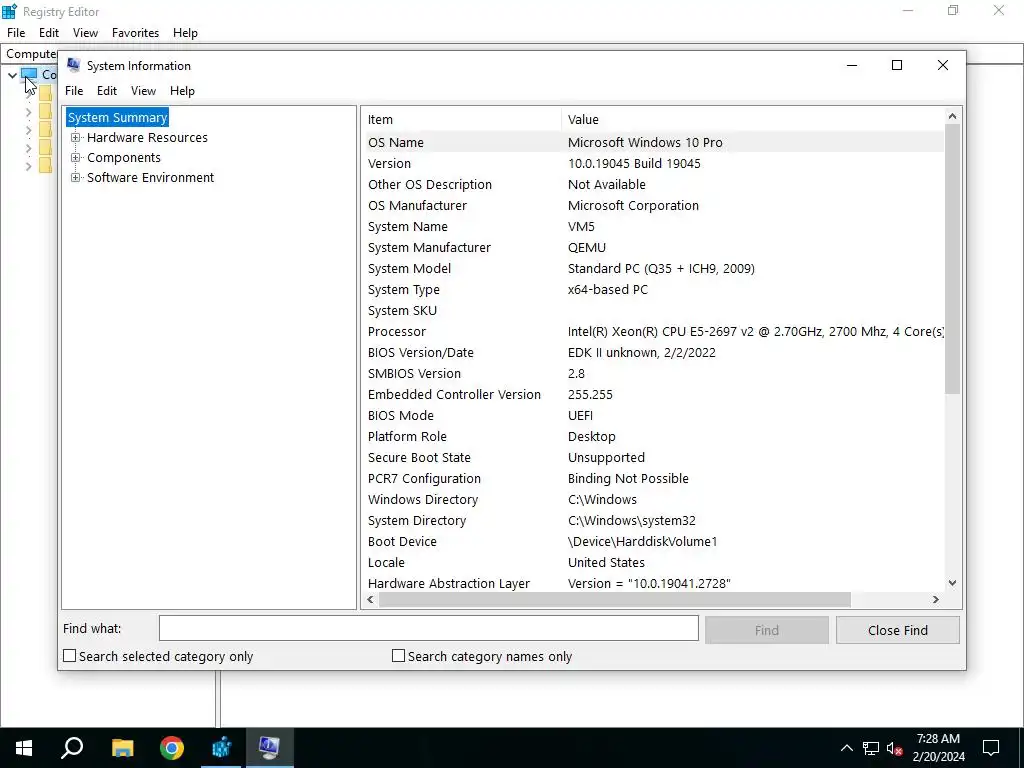Image resolution: width=1024 pixels, height=768 pixels.
Task: Open network status tray icon
Action: [871, 748]
